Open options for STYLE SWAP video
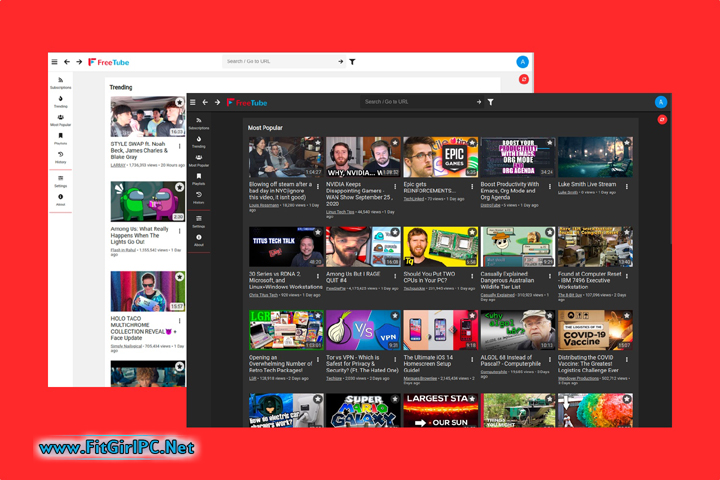 pyautogui.click(x=180, y=146)
